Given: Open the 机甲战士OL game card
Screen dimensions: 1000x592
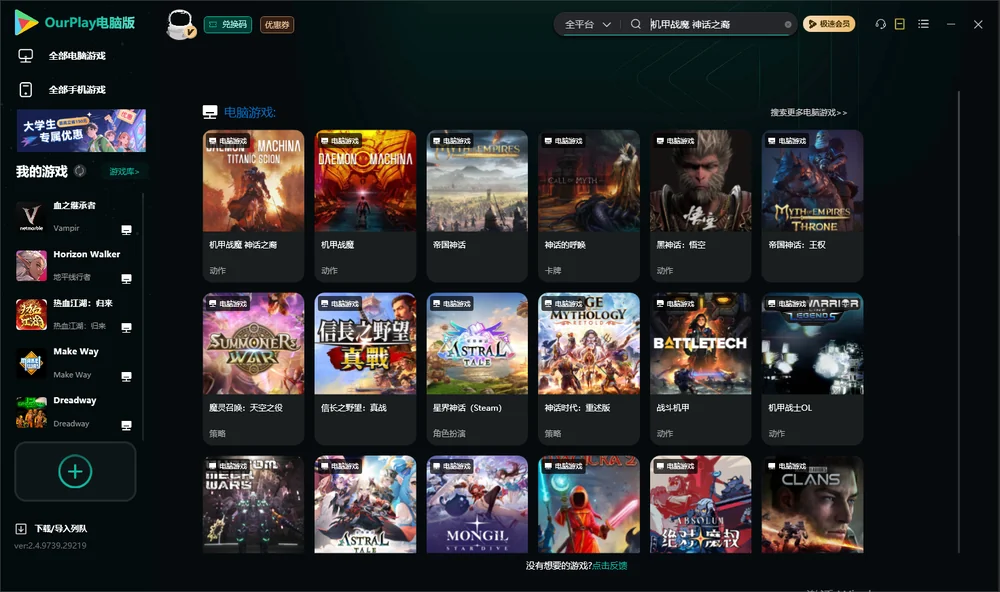Looking at the screenshot, I should click(x=812, y=369).
